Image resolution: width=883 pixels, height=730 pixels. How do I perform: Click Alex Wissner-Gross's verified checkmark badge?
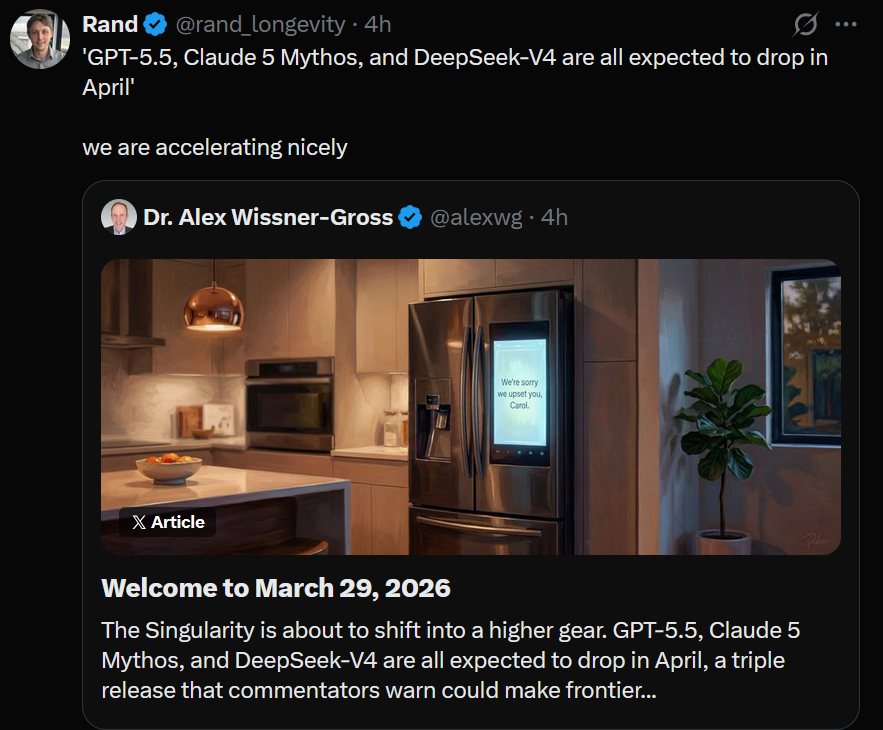tap(410, 217)
